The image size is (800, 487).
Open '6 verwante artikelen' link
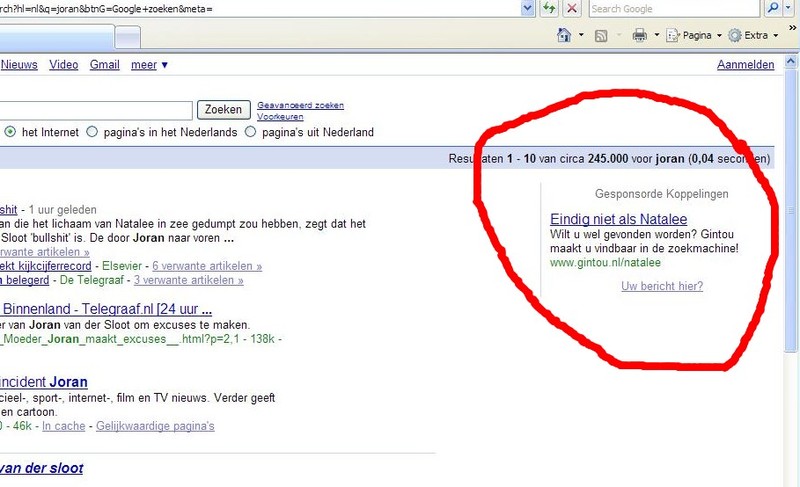207,266
